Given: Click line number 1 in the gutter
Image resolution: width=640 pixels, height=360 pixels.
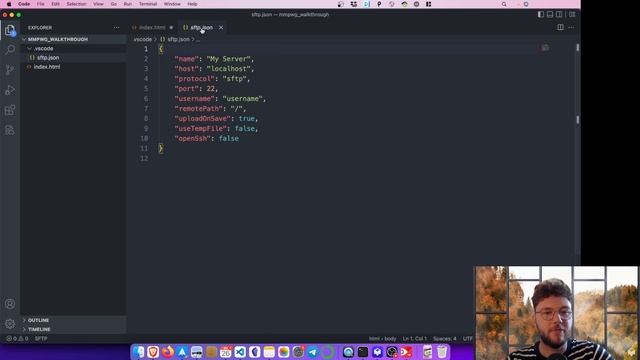Looking at the screenshot, I should pos(146,49).
